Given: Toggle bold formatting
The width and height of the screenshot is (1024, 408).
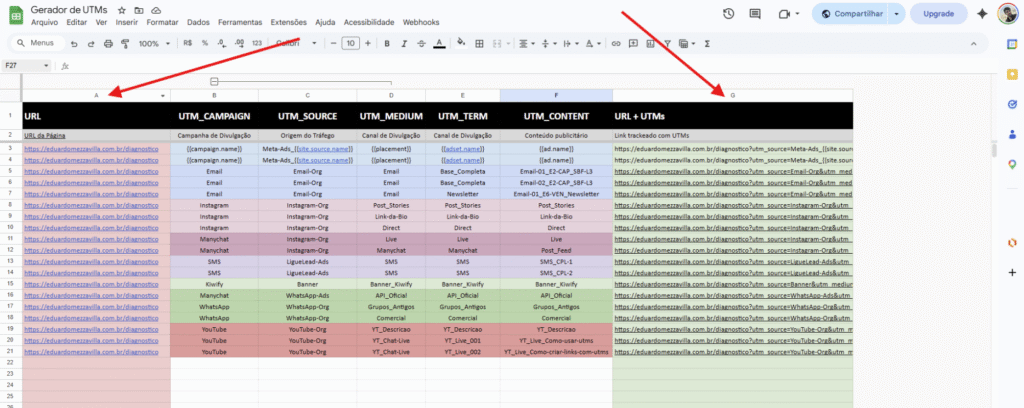Looking at the screenshot, I should 387,44.
